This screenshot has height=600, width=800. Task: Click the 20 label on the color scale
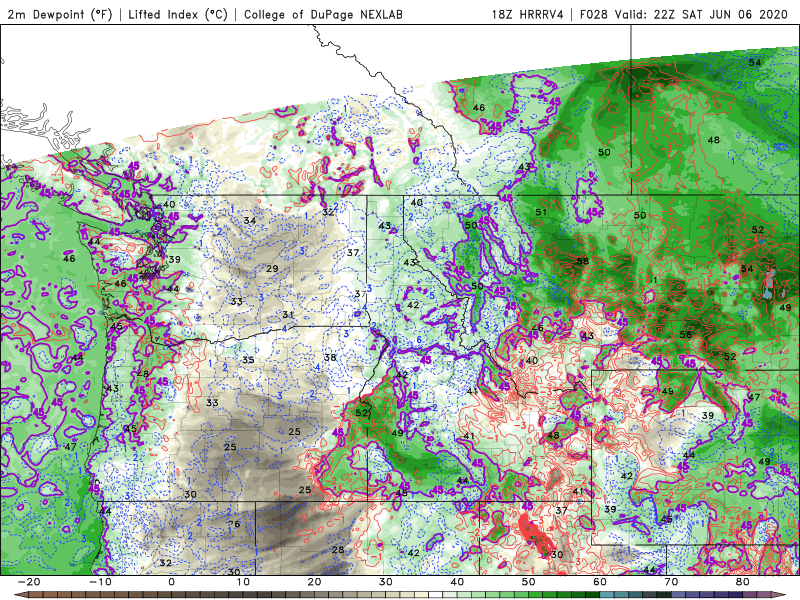(314, 582)
